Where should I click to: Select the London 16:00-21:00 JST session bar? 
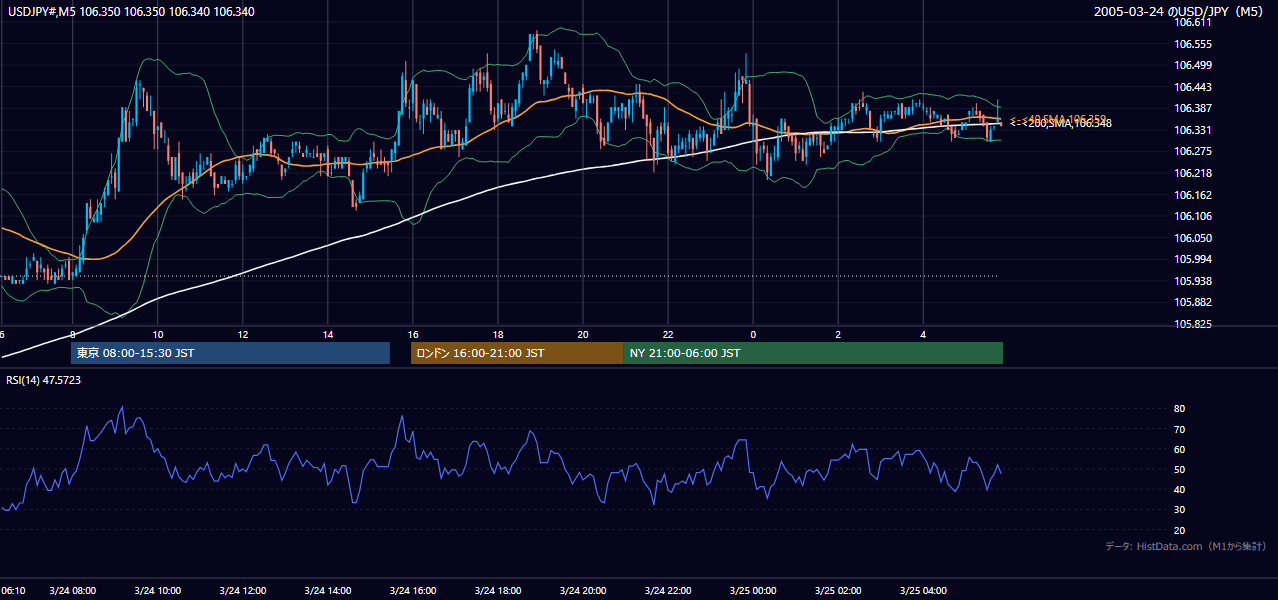point(517,353)
